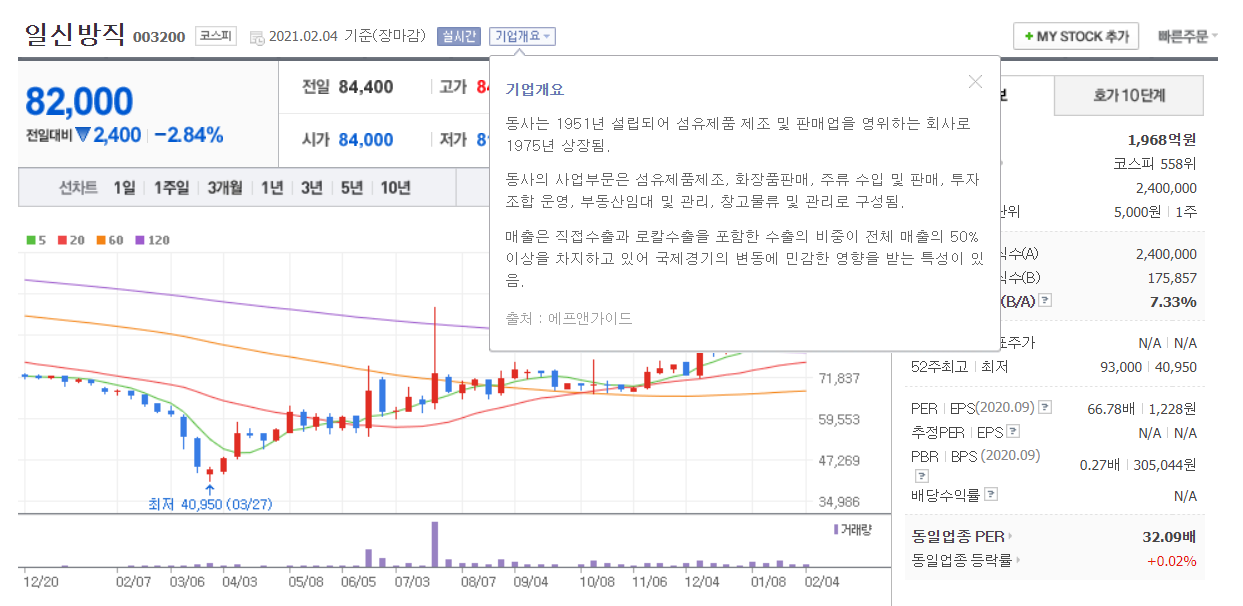The width and height of the screenshot is (1243, 606).
Task: Click the help icon next to 배당수익률
Action: click(990, 494)
